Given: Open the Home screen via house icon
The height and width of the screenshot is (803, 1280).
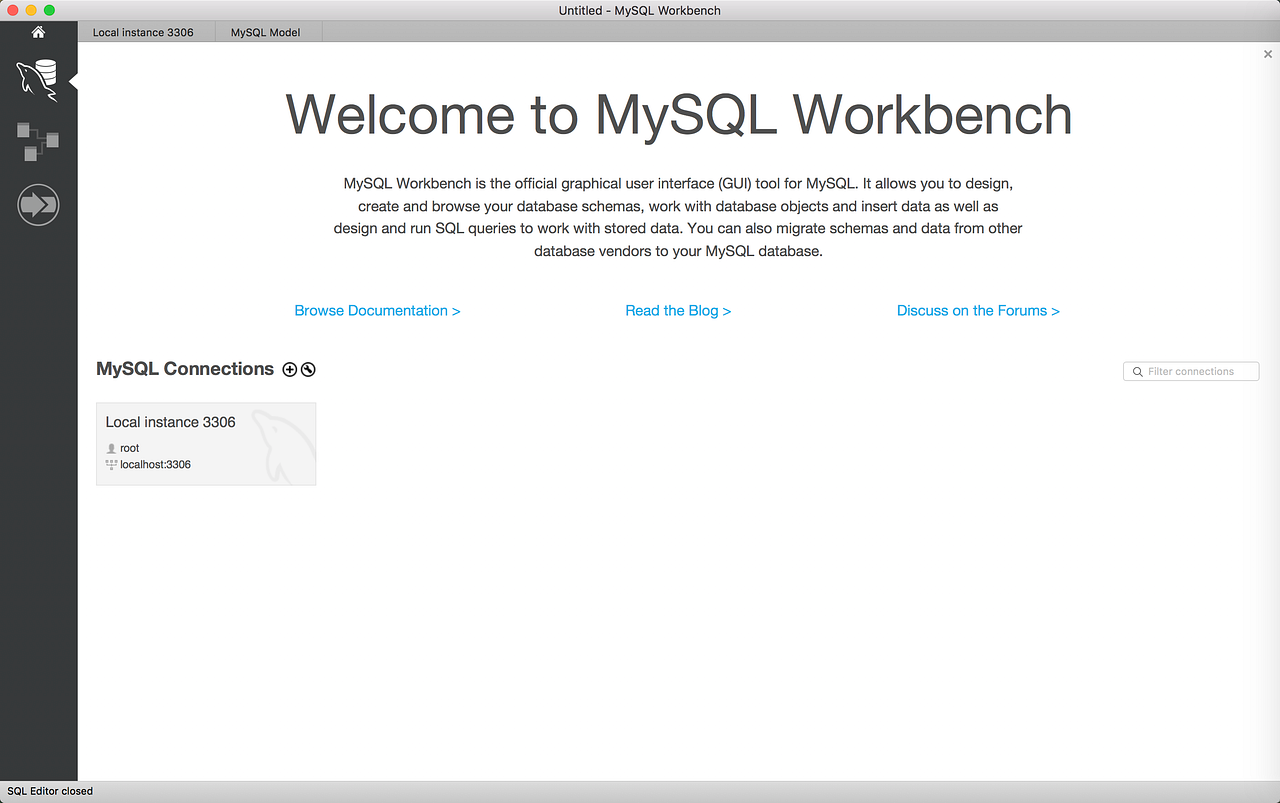Looking at the screenshot, I should click(x=38, y=32).
